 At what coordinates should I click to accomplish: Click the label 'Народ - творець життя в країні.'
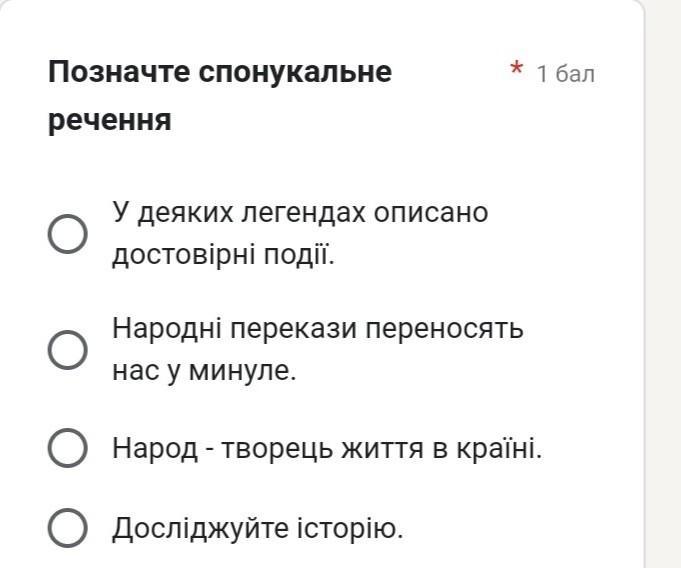coord(327,449)
